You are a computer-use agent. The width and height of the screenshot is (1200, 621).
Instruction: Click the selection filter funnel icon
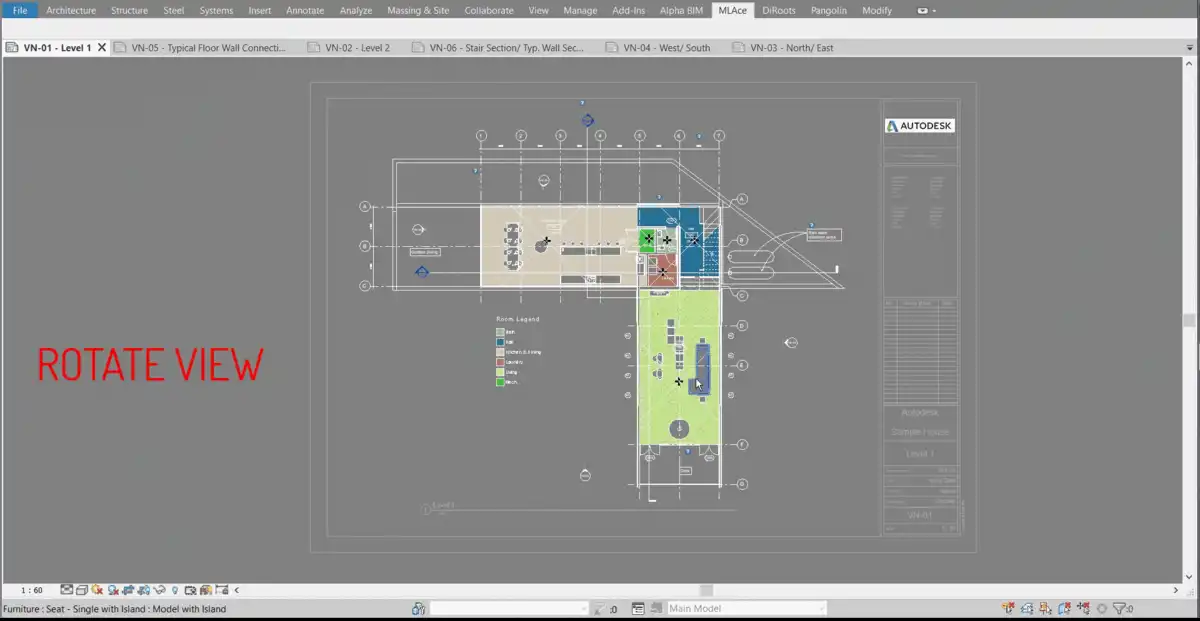pyautogui.click(x=1120, y=608)
